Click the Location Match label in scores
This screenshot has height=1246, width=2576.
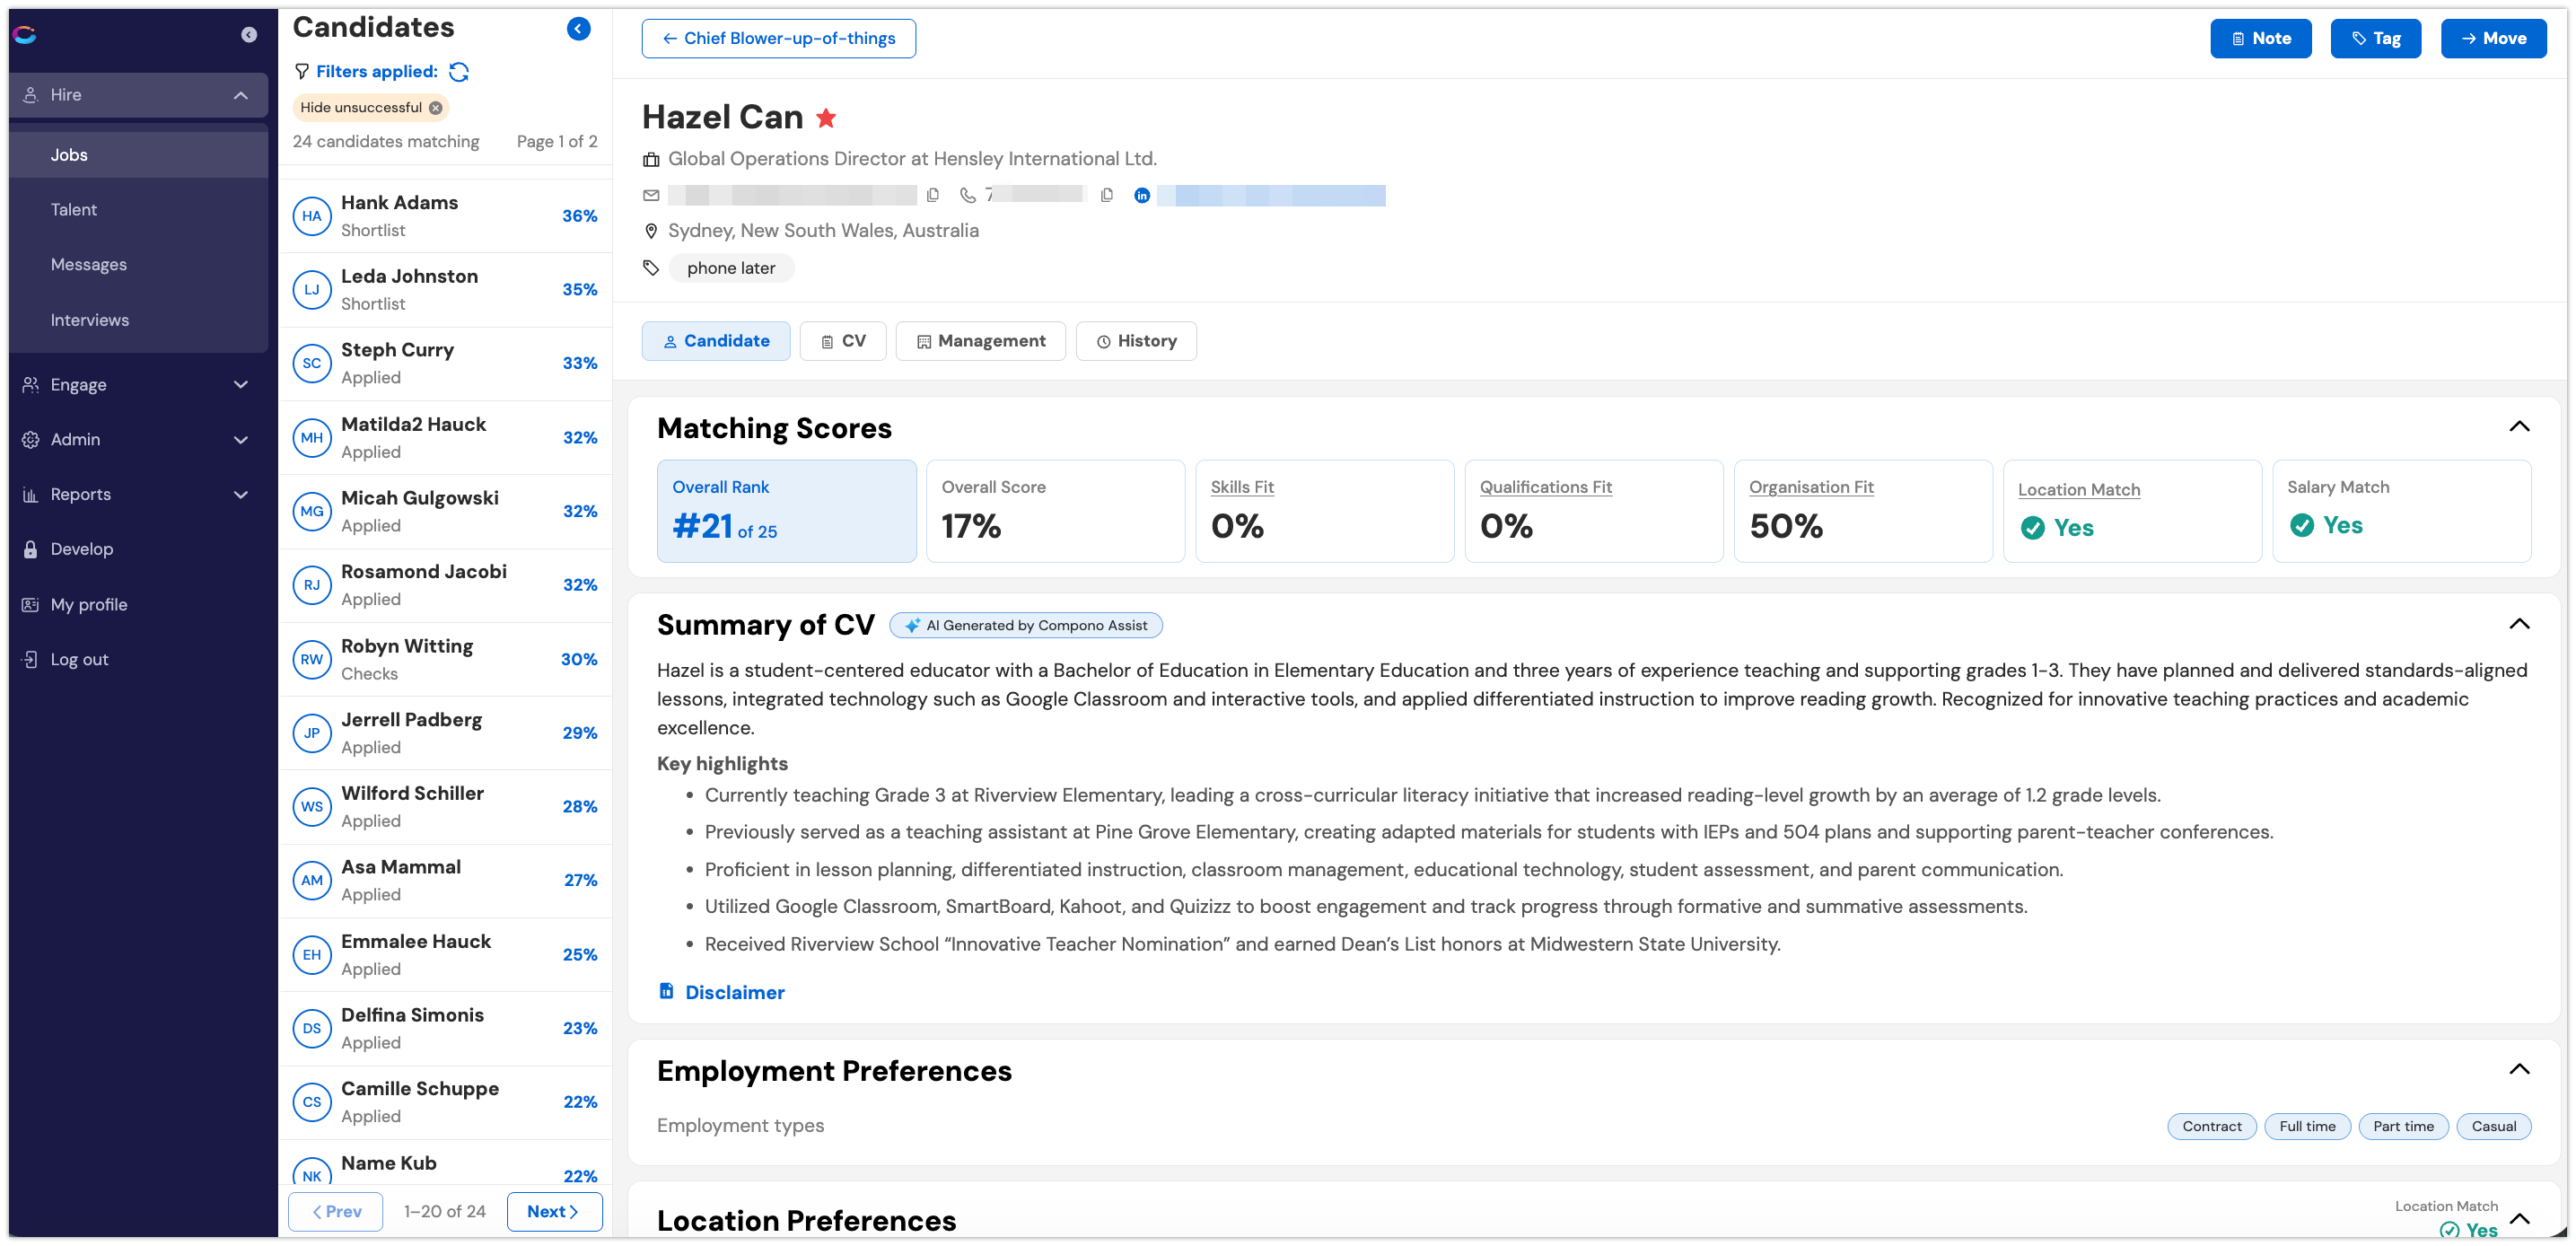click(x=2079, y=490)
